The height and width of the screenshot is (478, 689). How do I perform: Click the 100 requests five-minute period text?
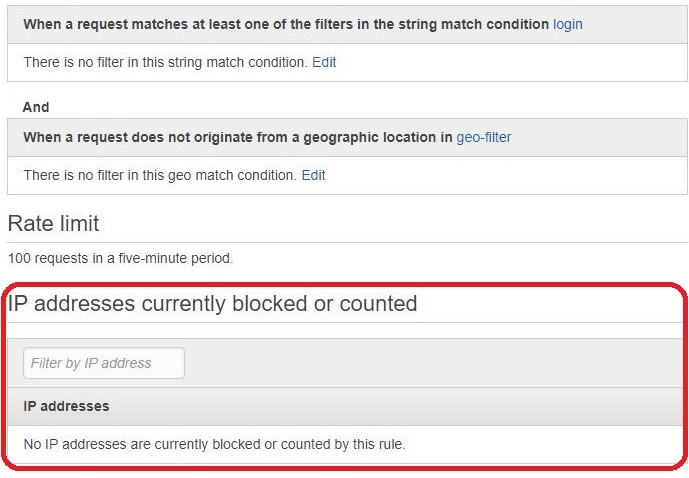(120, 258)
